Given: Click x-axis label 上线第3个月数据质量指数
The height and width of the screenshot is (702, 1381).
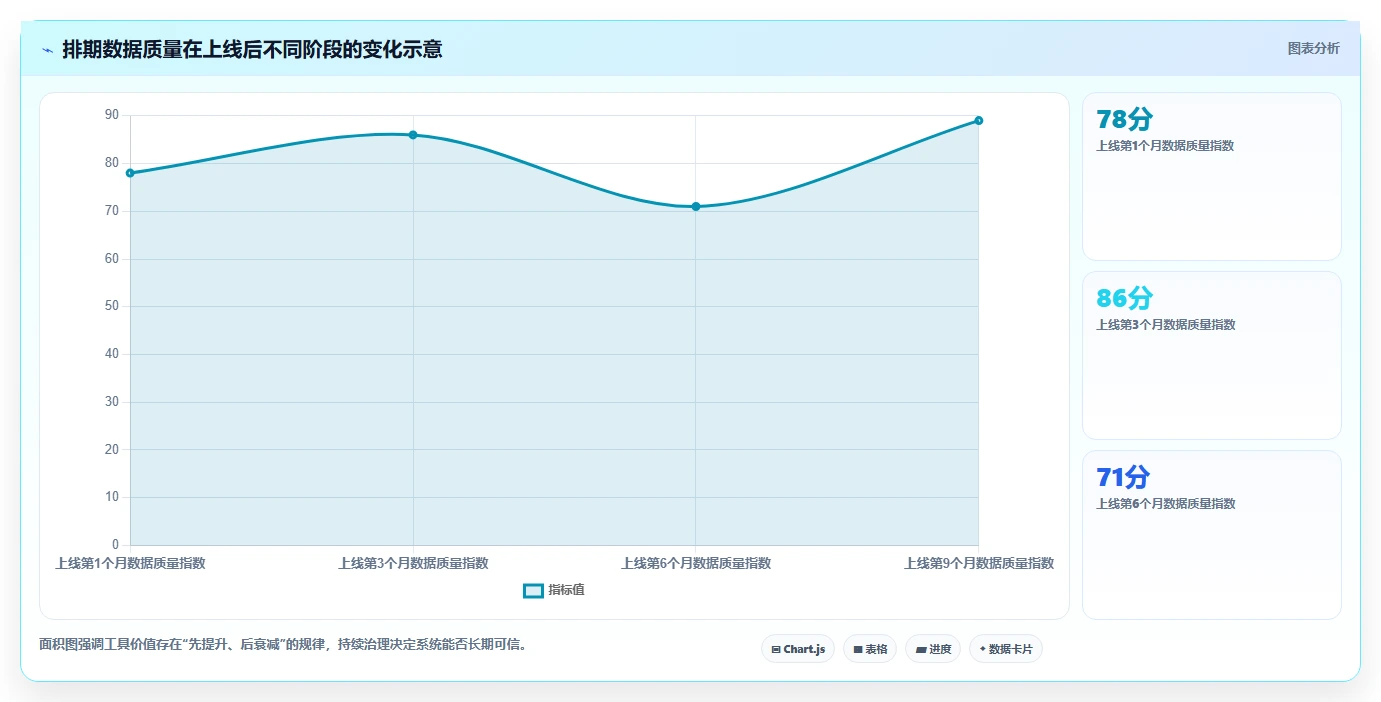Looking at the screenshot, I should [x=413, y=564].
